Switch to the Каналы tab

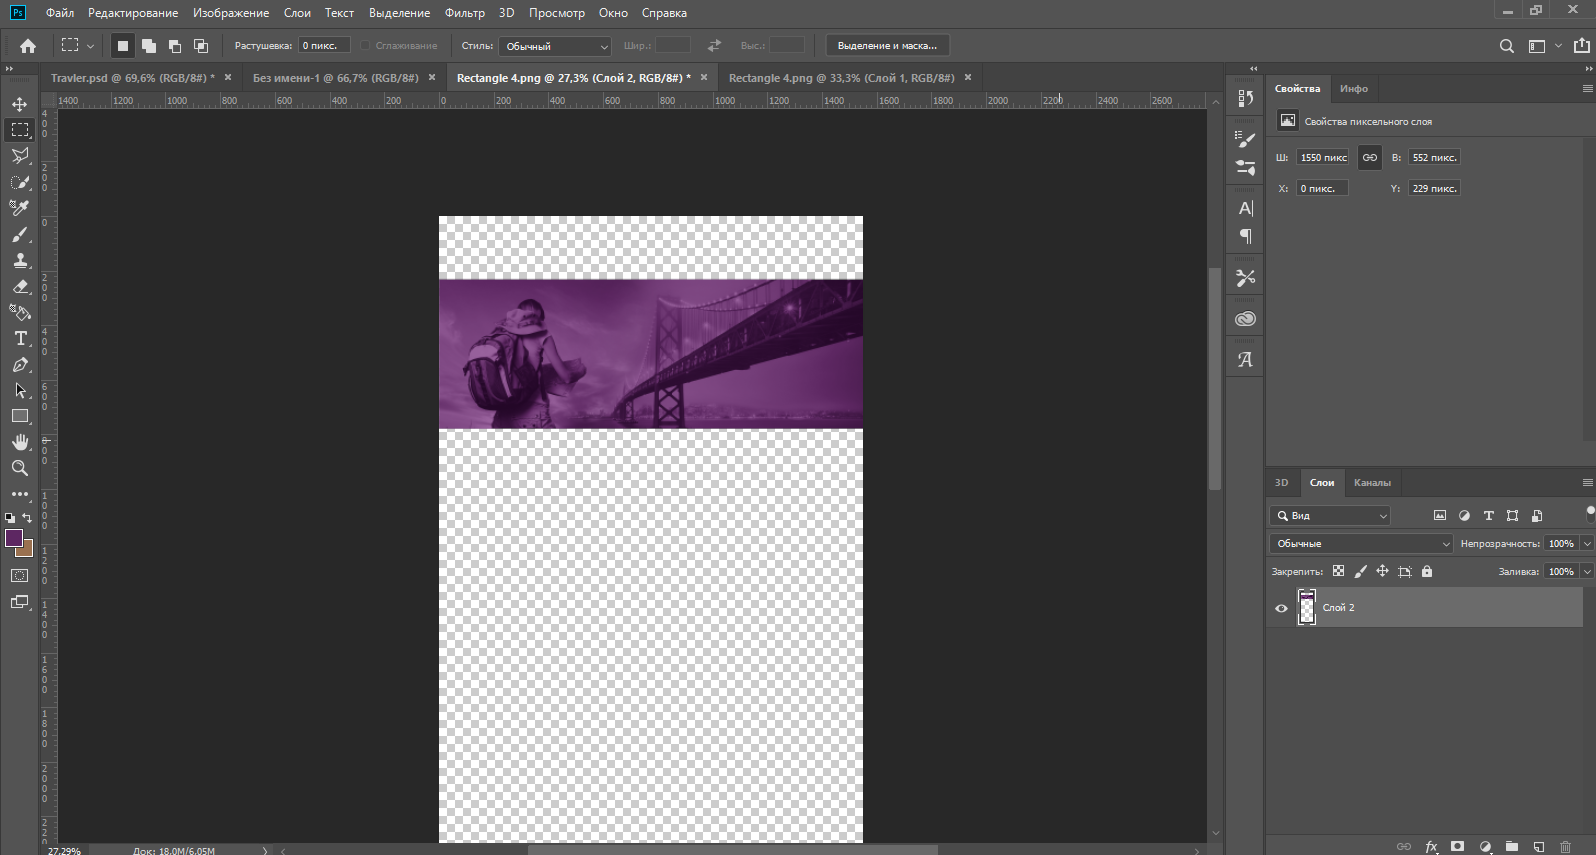1372,482
